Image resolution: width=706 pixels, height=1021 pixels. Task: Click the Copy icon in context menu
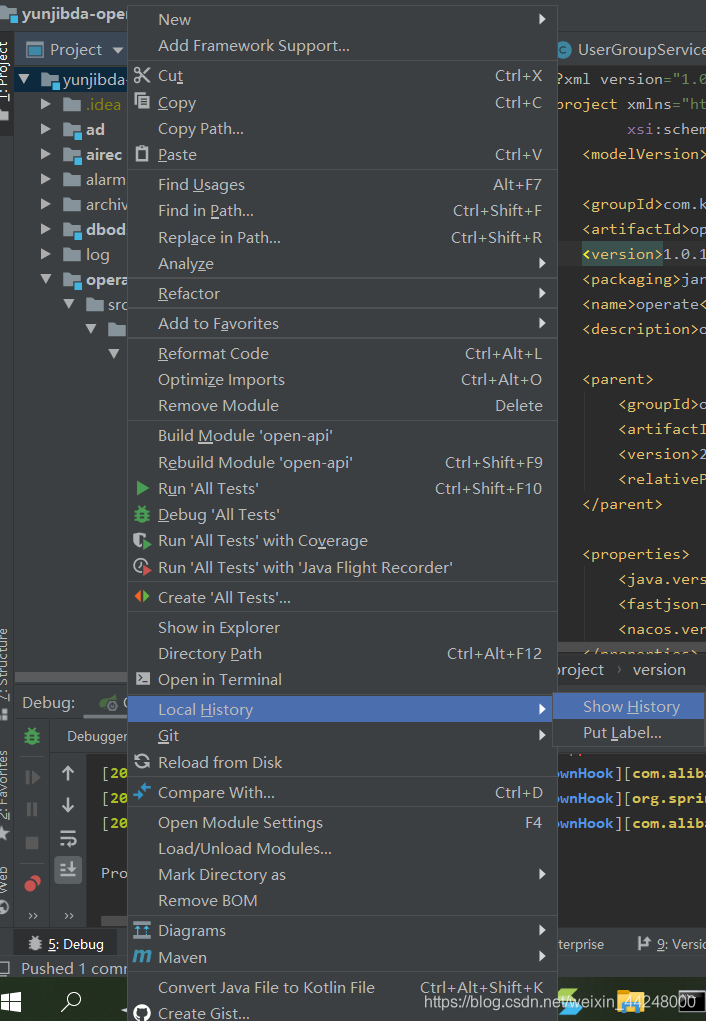pos(142,101)
